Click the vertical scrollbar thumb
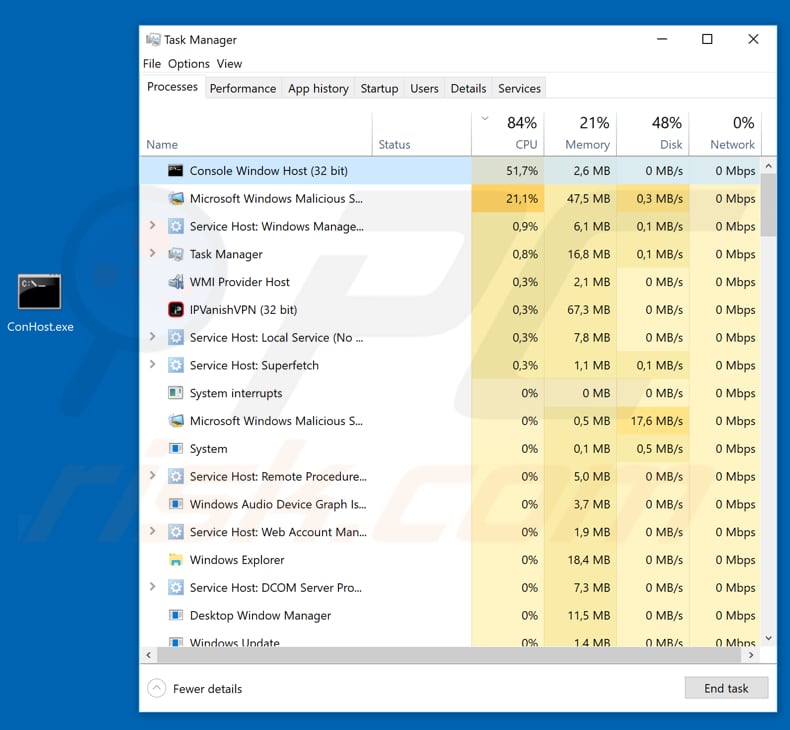Screen dimensions: 790x730 pyautogui.click(x=768, y=205)
